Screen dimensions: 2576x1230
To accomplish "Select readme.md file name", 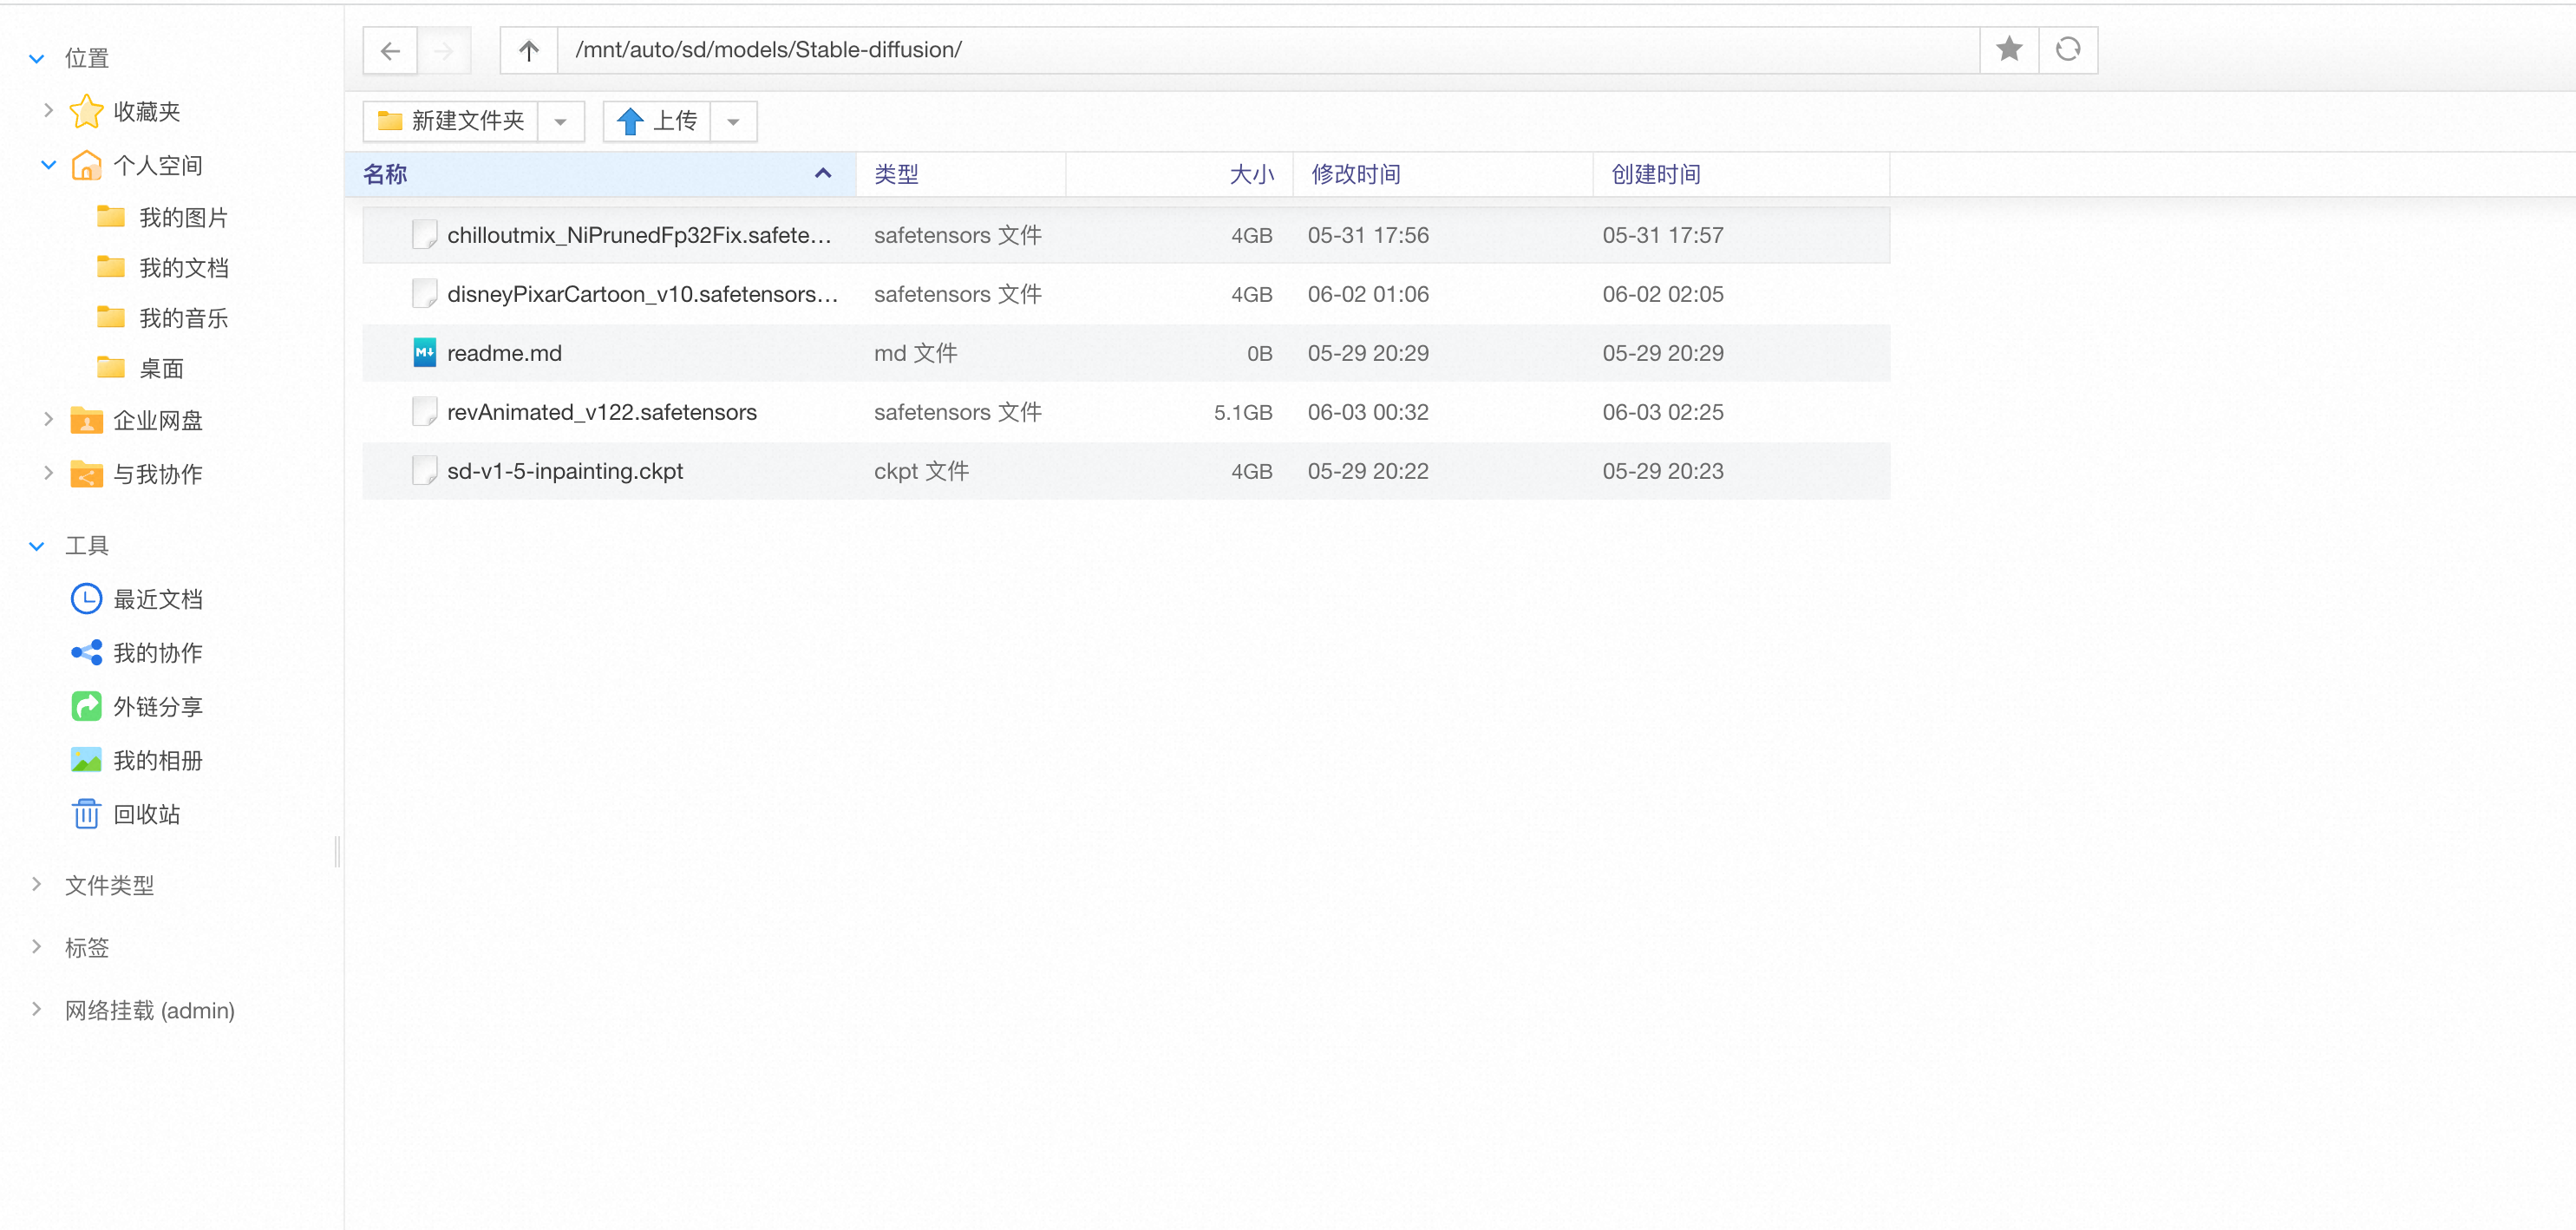I will click(504, 353).
